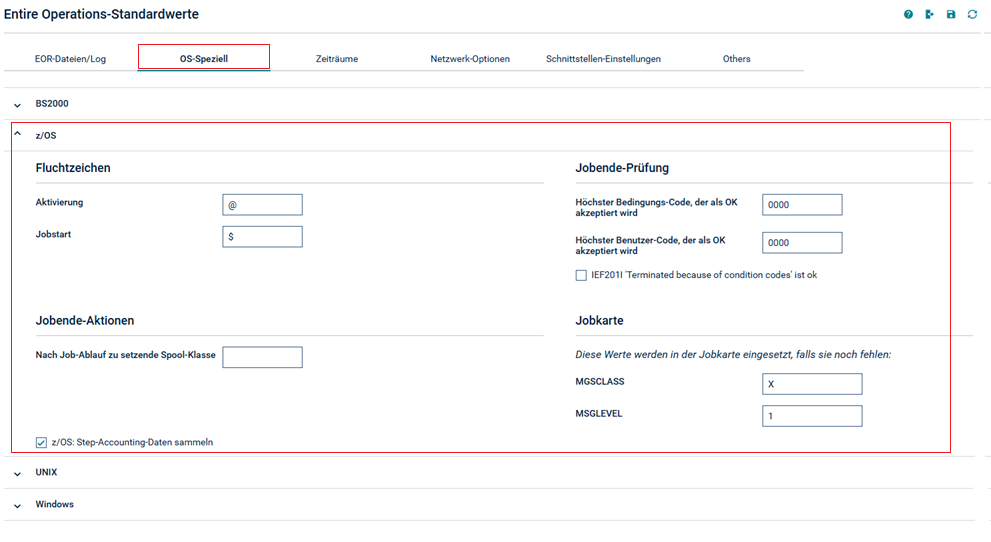
Task: Click the MGSCLASS input field
Action: click(812, 384)
